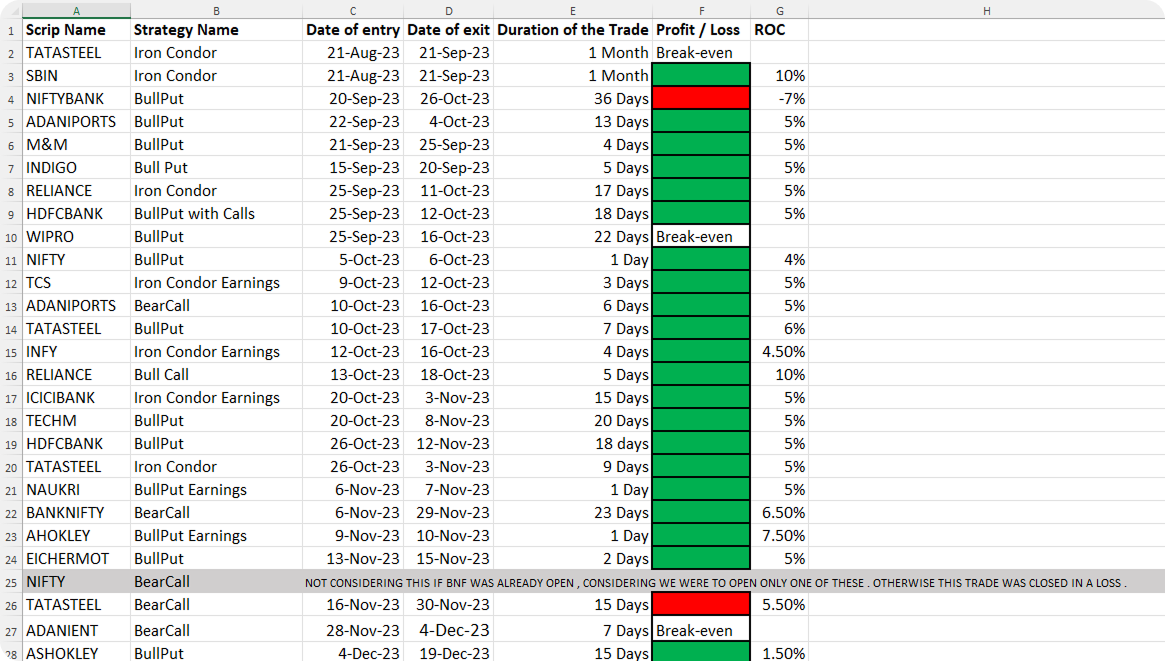Screen dimensions: 1165x661
Task: Select row 25 via its row number
Action: pos(11,581)
